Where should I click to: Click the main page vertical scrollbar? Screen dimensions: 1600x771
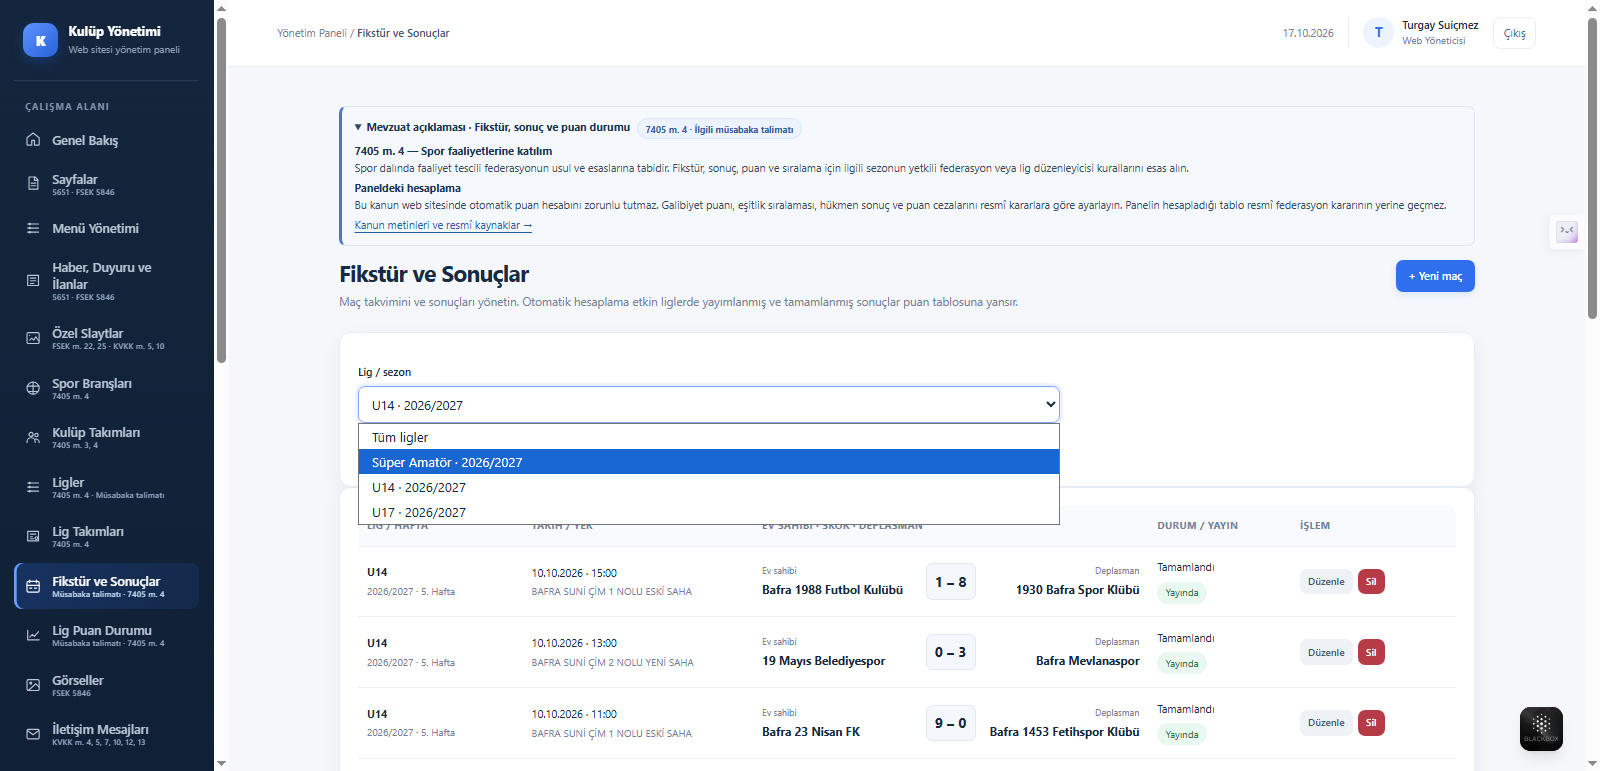(1592, 168)
